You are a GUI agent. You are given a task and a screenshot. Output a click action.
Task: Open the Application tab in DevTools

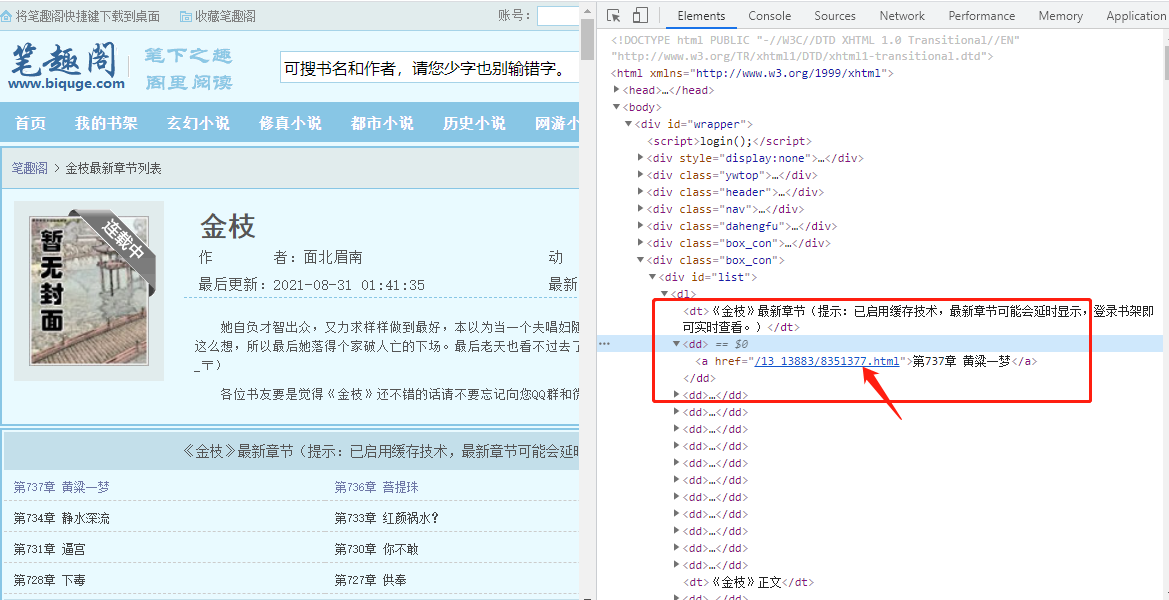(x=1135, y=16)
